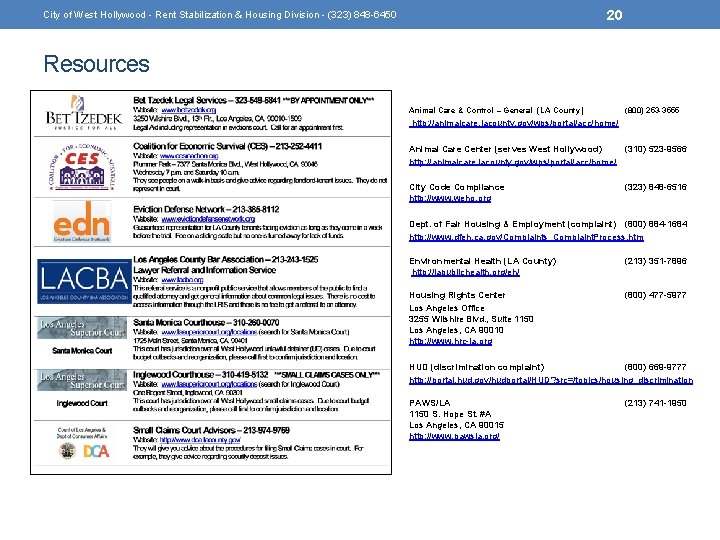Click Santa Monica Court caption under image
720x540 pixels.
coord(82,351)
